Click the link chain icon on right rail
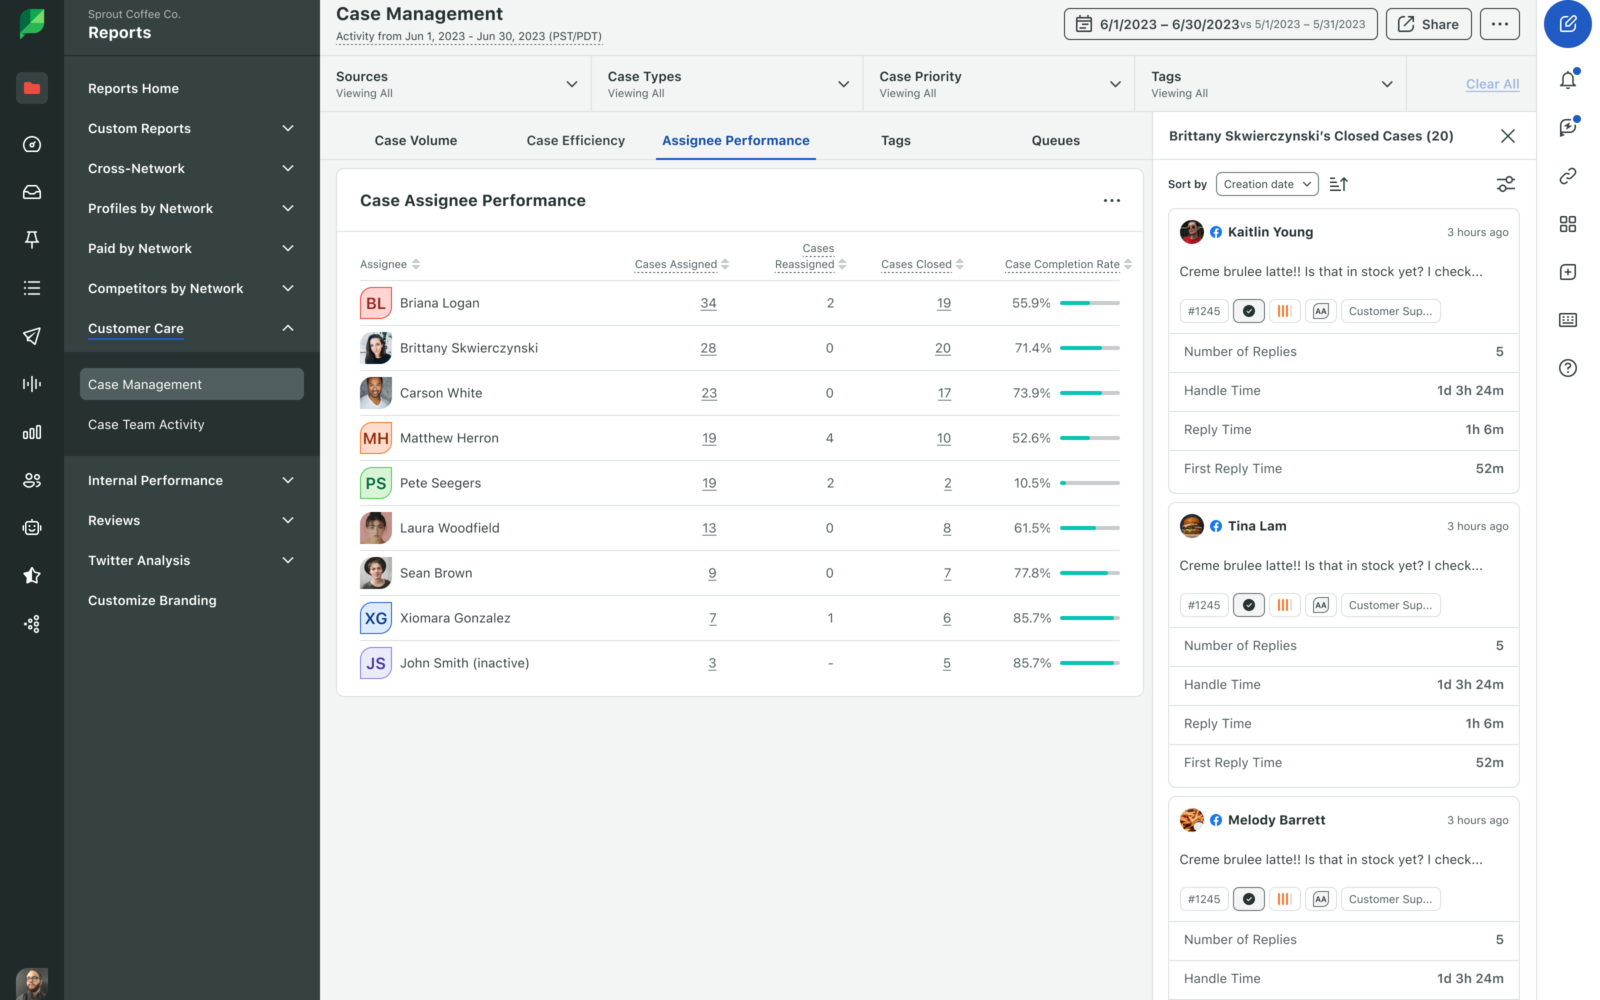 click(x=1568, y=176)
